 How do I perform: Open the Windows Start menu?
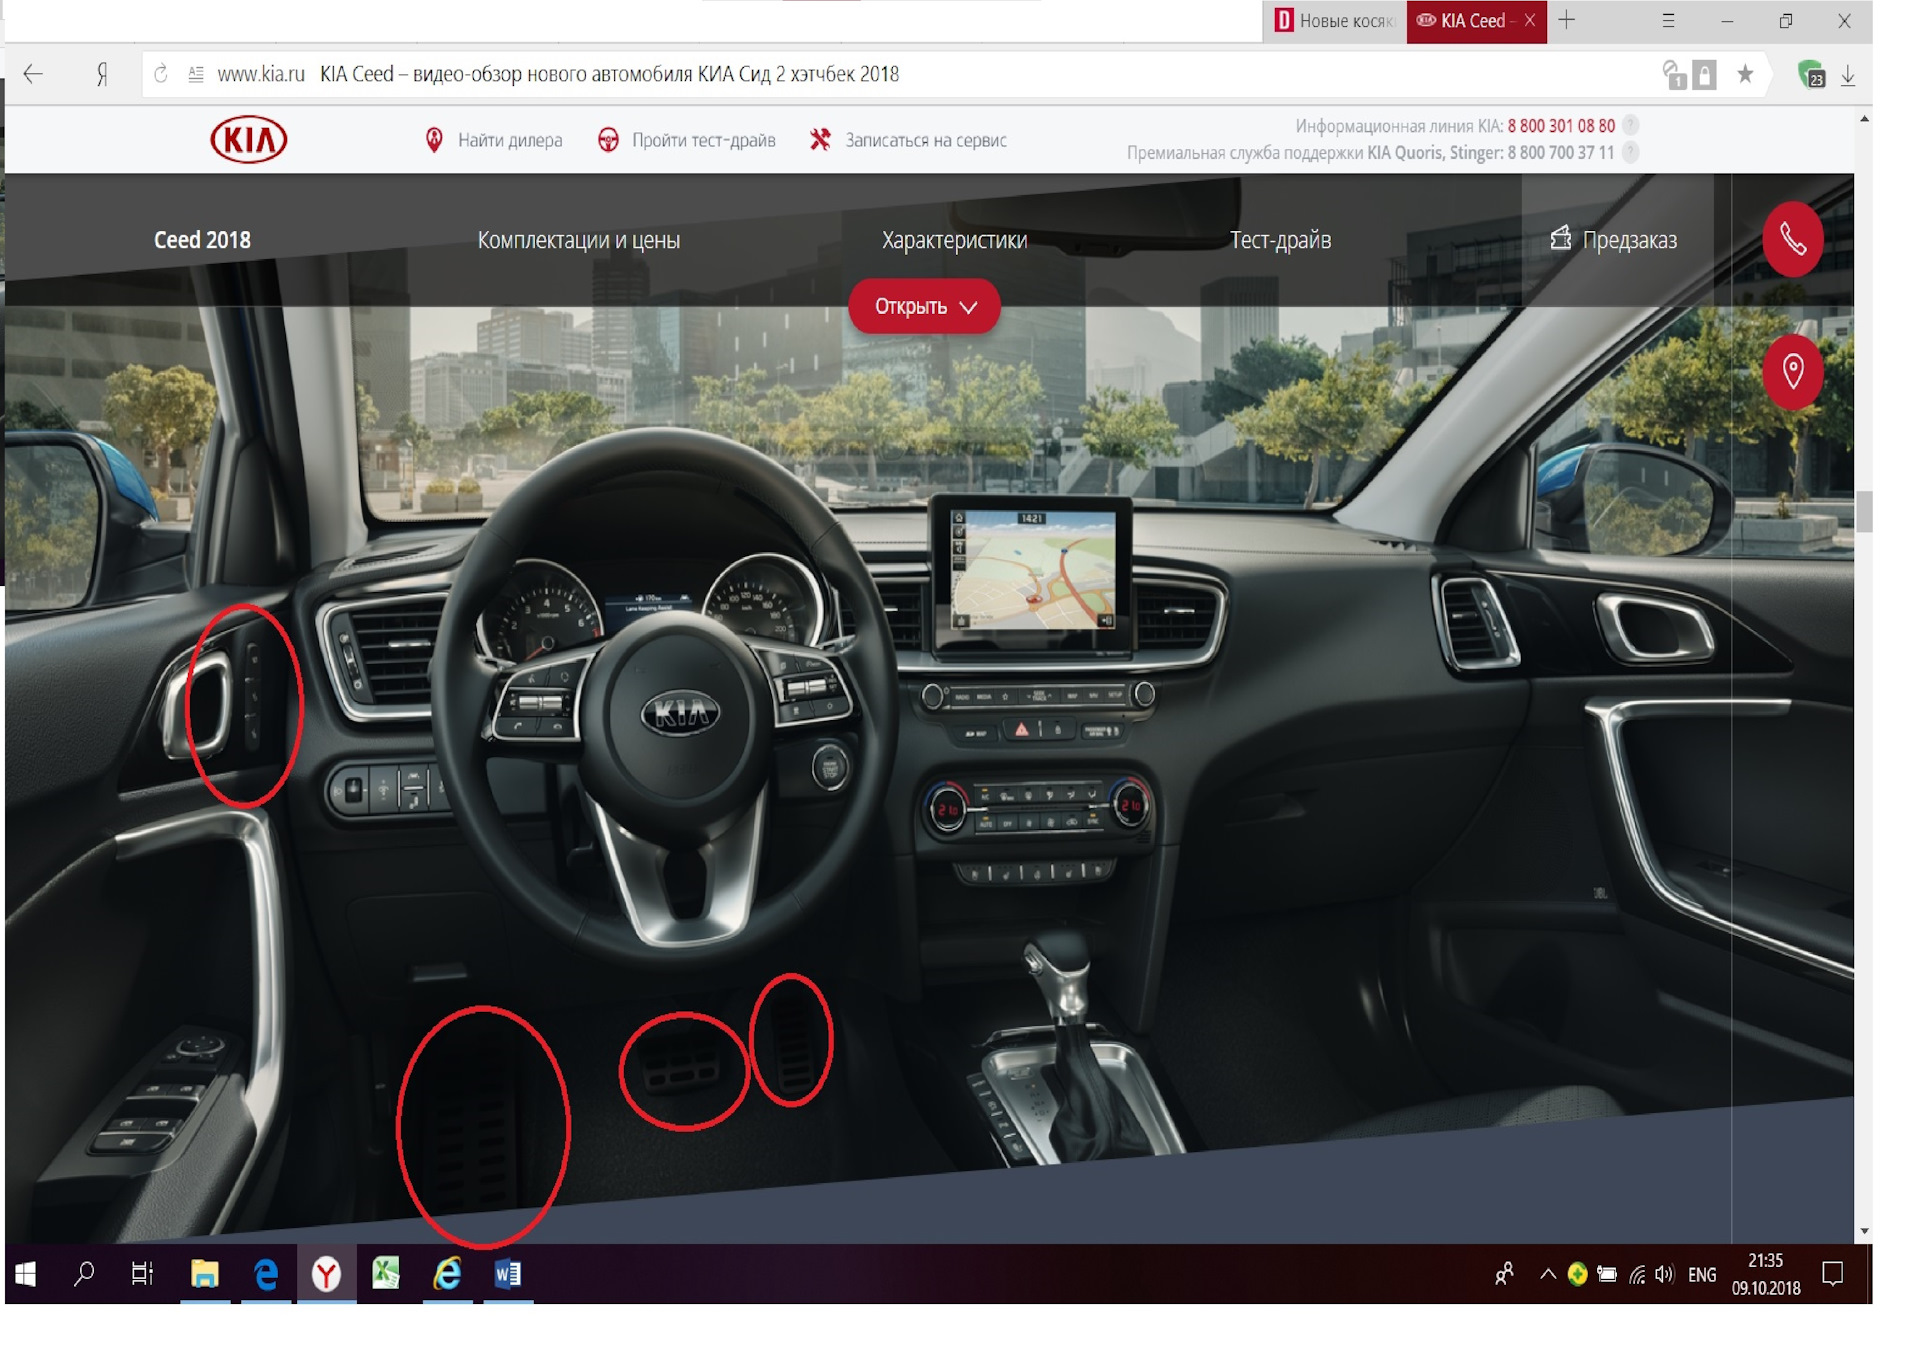tap(26, 1273)
